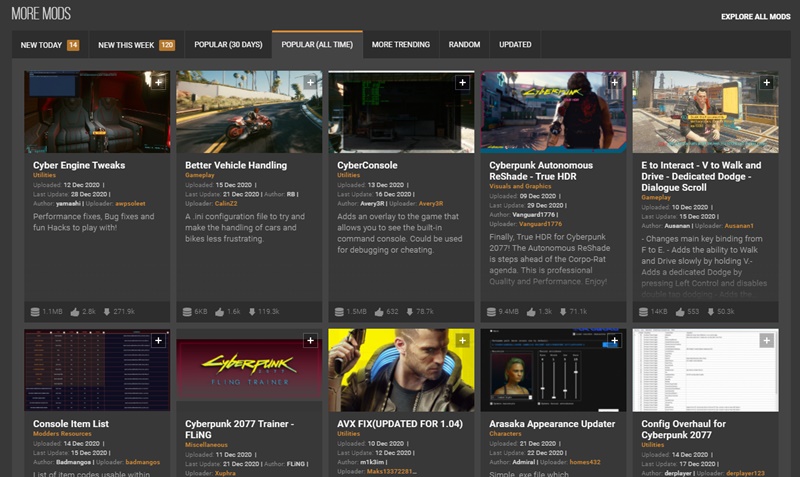The width and height of the screenshot is (800, 477).
Task: Click file size icon on Cyber Engine Tweaks card
Action: pos(35,312)
